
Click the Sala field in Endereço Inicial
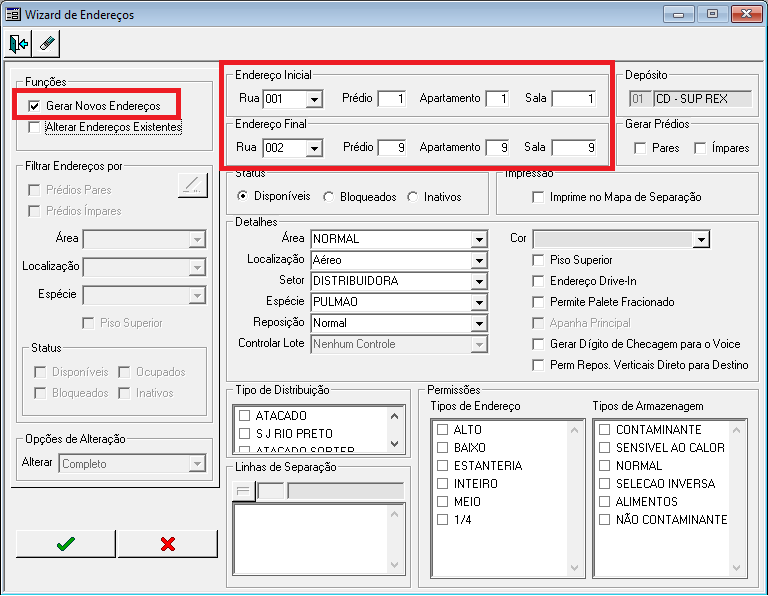[x=574, y=99]
